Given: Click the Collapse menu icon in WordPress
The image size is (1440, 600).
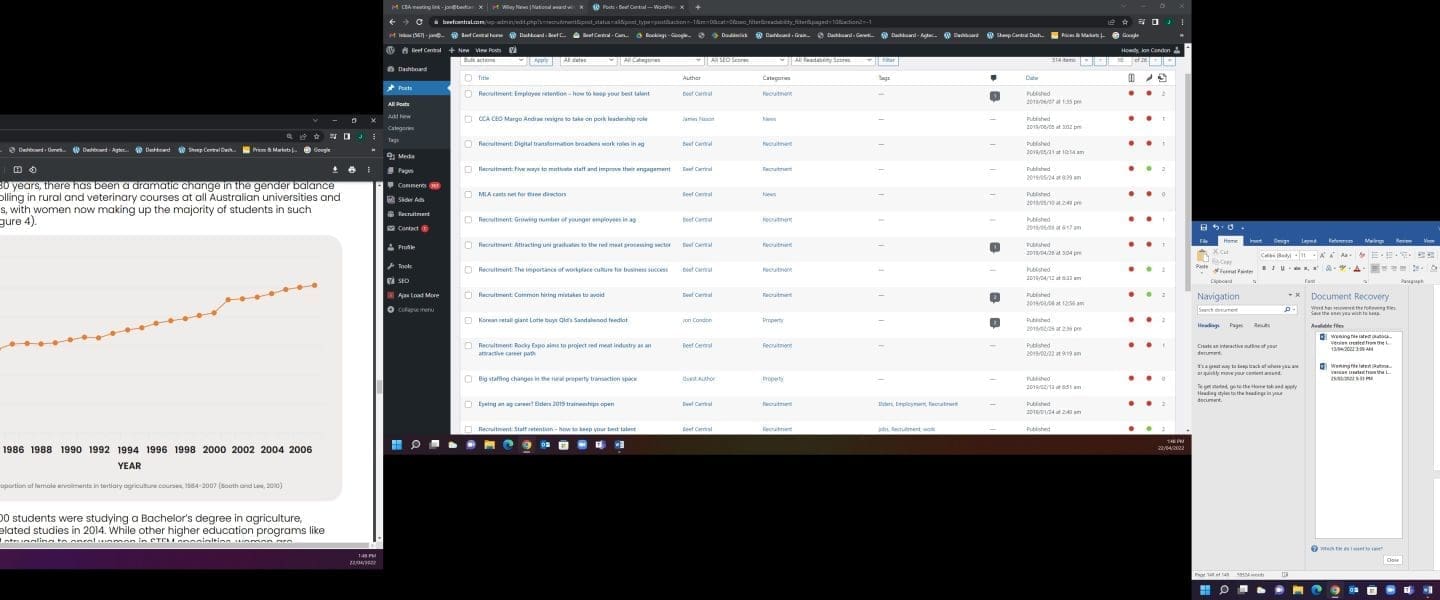Looking at the screenshot, I should pos(390,309).
